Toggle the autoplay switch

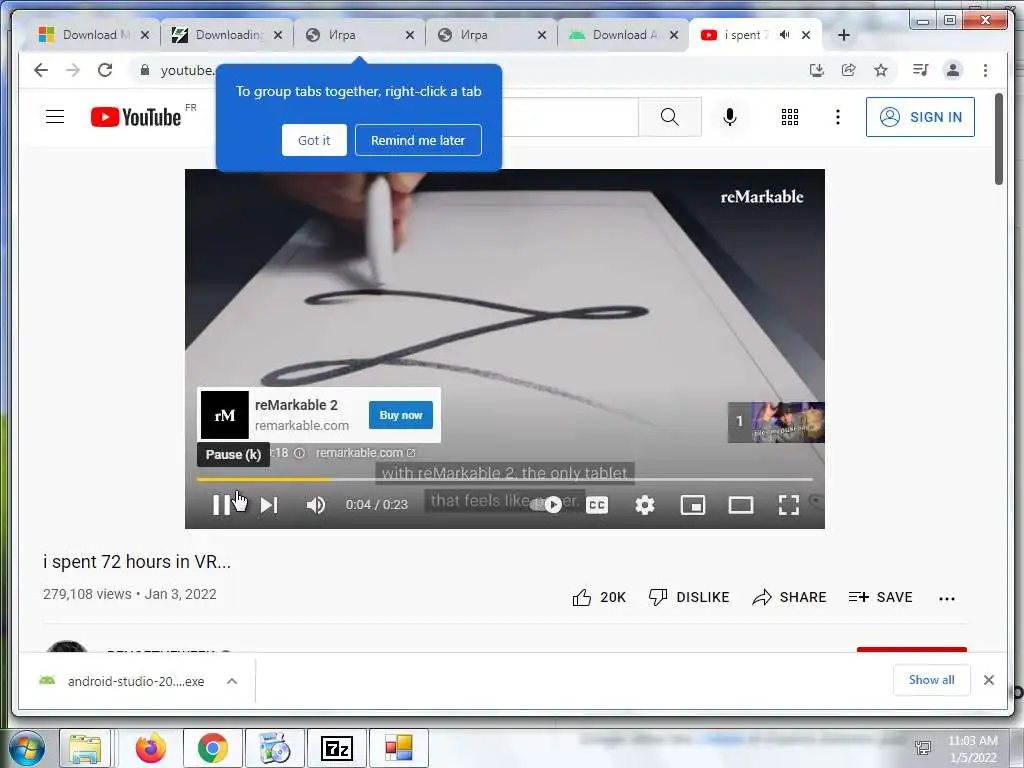pyautogui.click(x=547, y=504)
